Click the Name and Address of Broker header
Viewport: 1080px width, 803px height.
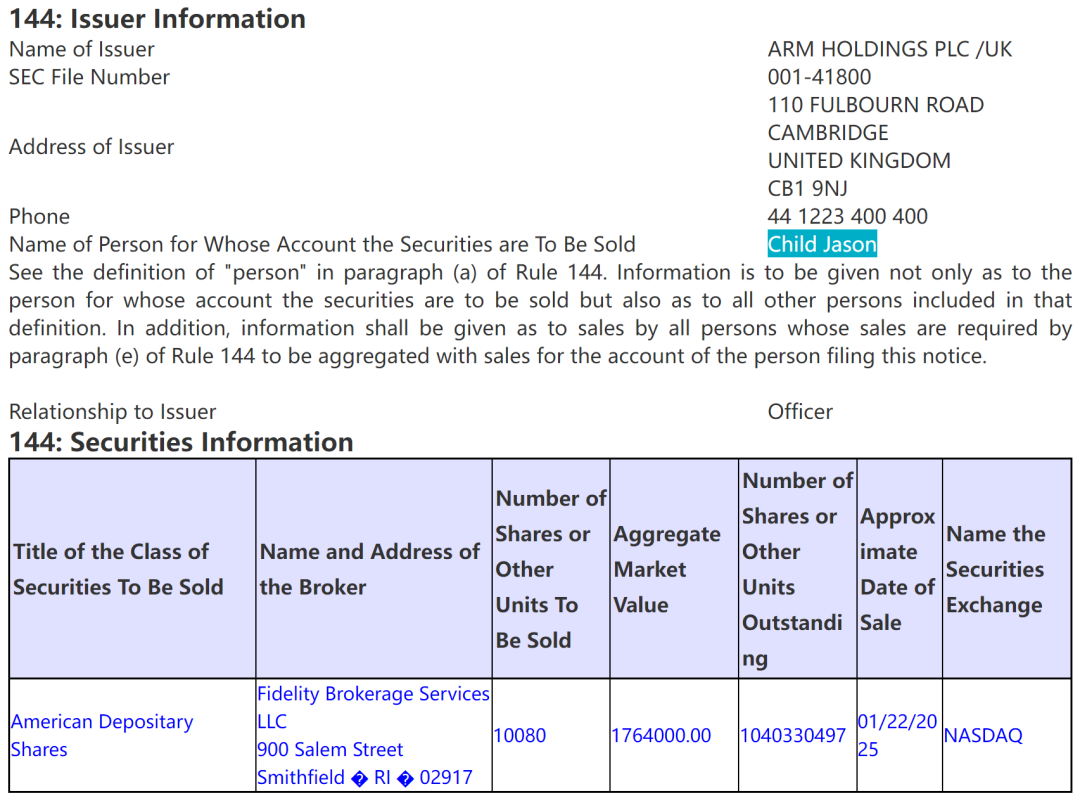click(369, 569)
